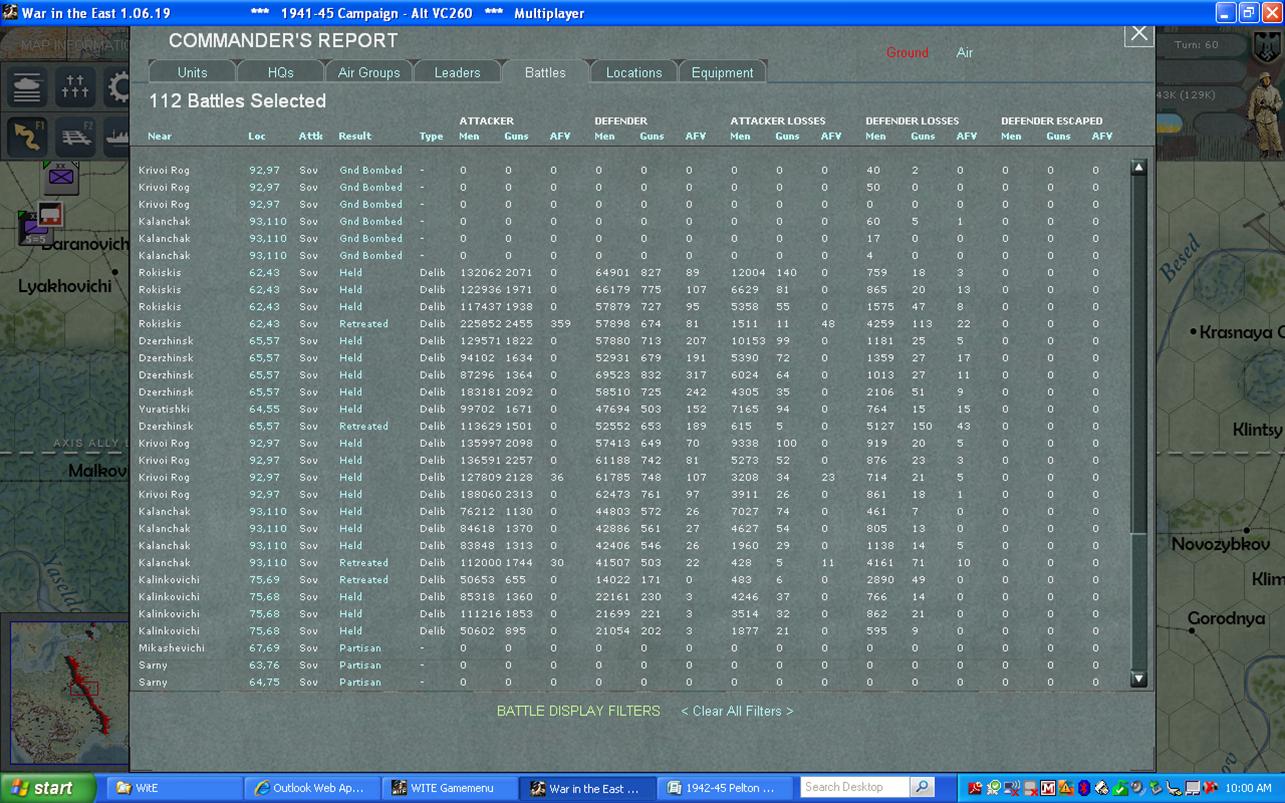Open the Equipment tab
This screenshot has width=1285, height=803.
pos(722,72)
